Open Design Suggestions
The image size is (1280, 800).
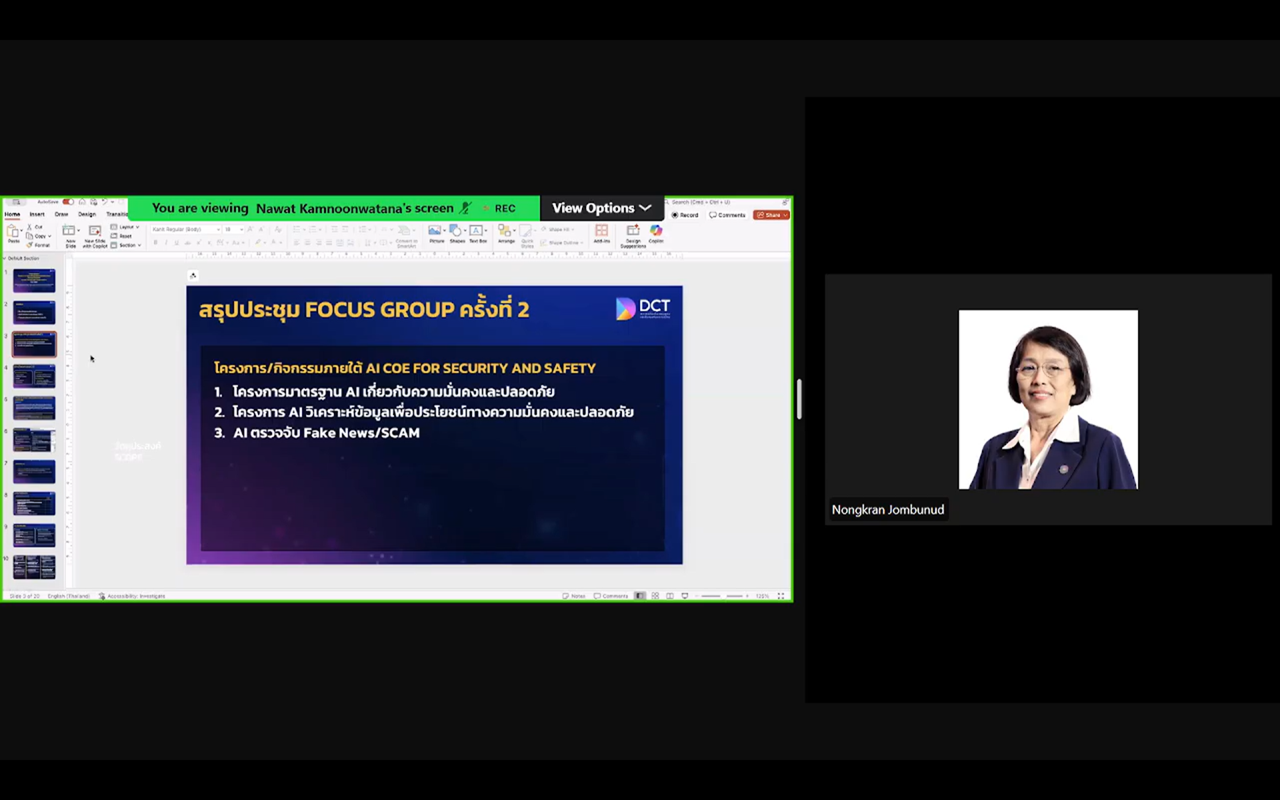(633, 237)
